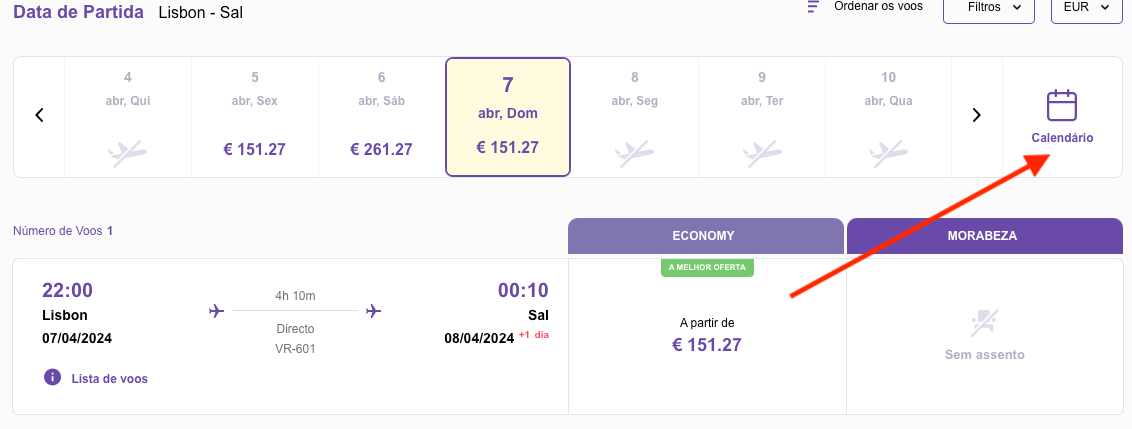Click the no-flight plane icon under 9 abr
The image size is (1132, 429).
click(762, 152)
